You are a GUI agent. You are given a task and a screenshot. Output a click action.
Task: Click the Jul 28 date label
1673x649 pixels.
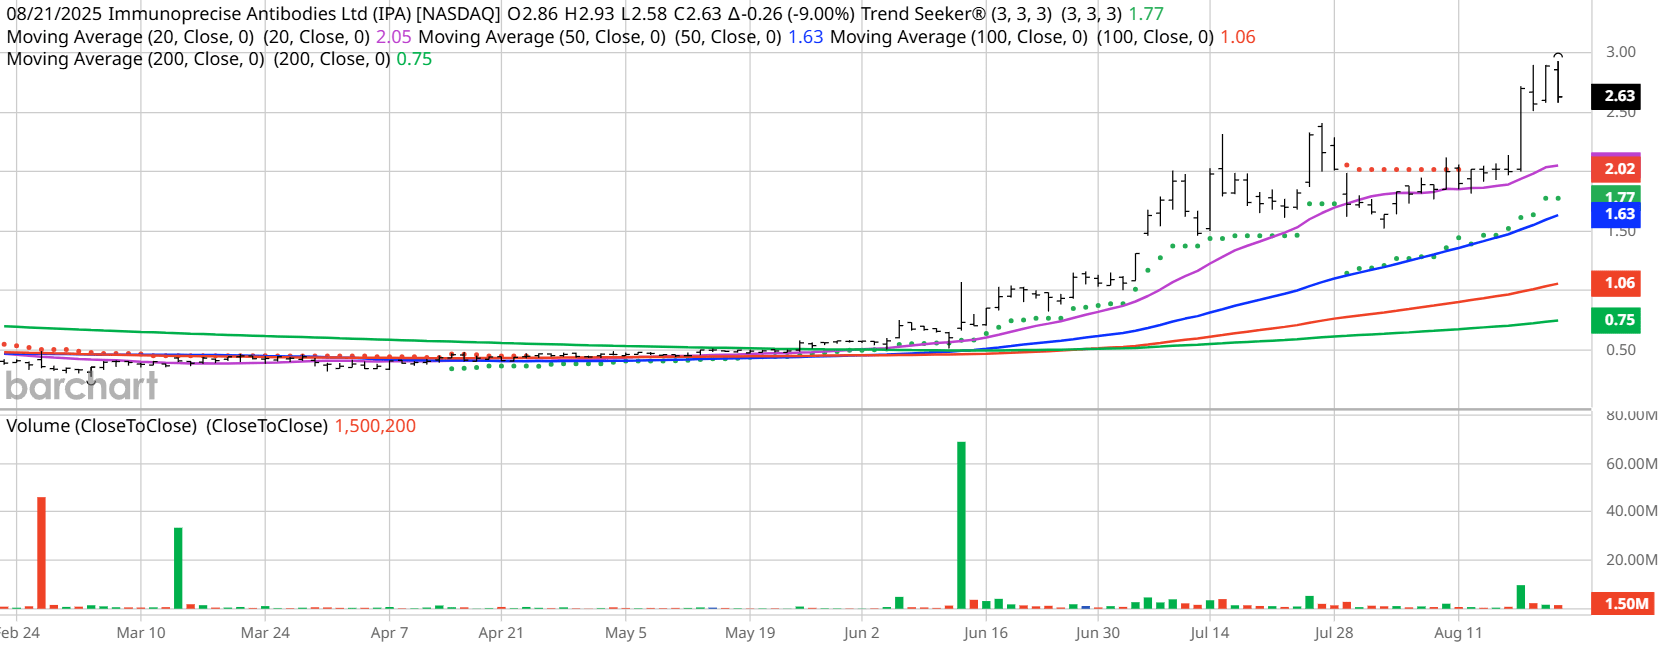(x=1333, y=632)
